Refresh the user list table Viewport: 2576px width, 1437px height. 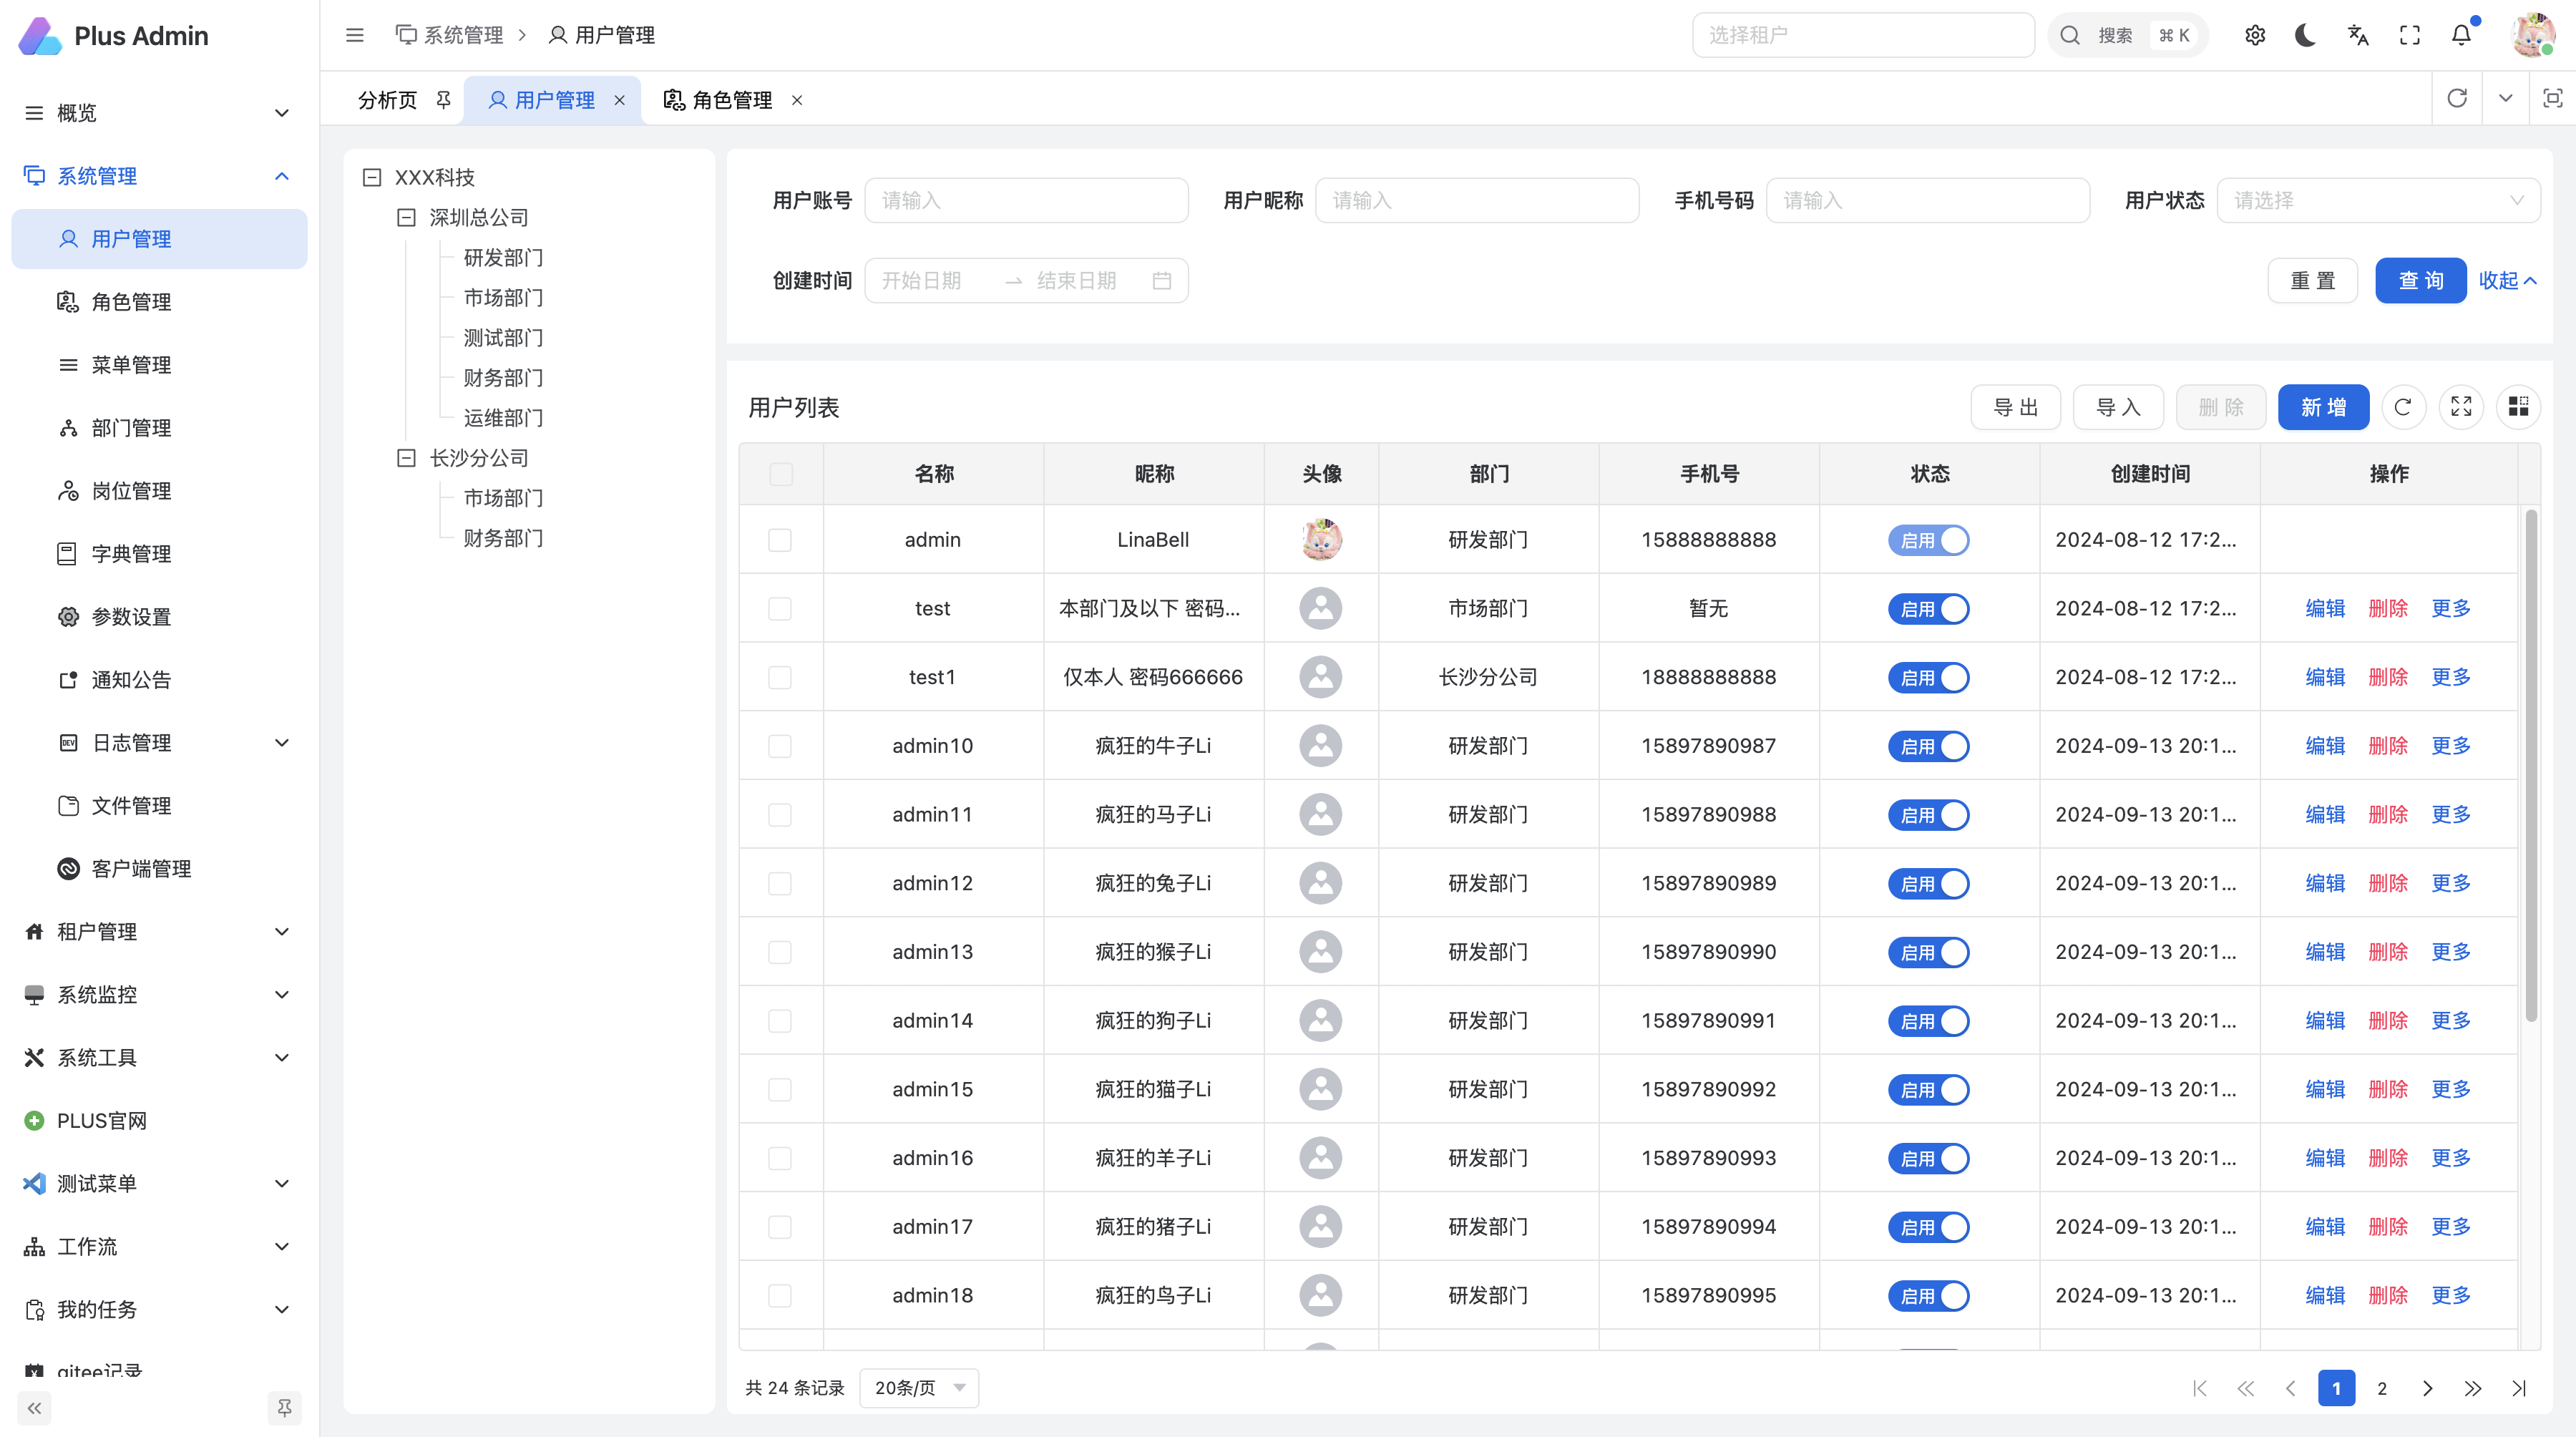2403,407
